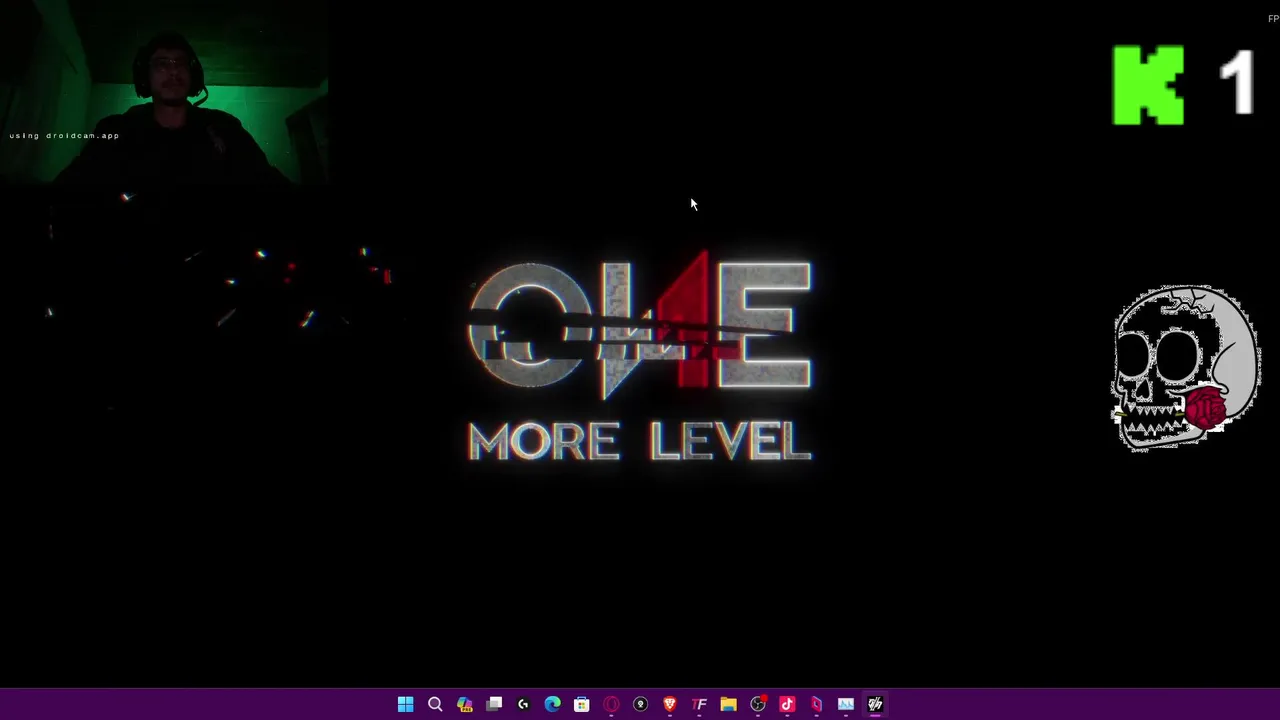Open Task View in the taskbar
Viewport: 1280px width, 720px height.
click(x=494, y=704)
